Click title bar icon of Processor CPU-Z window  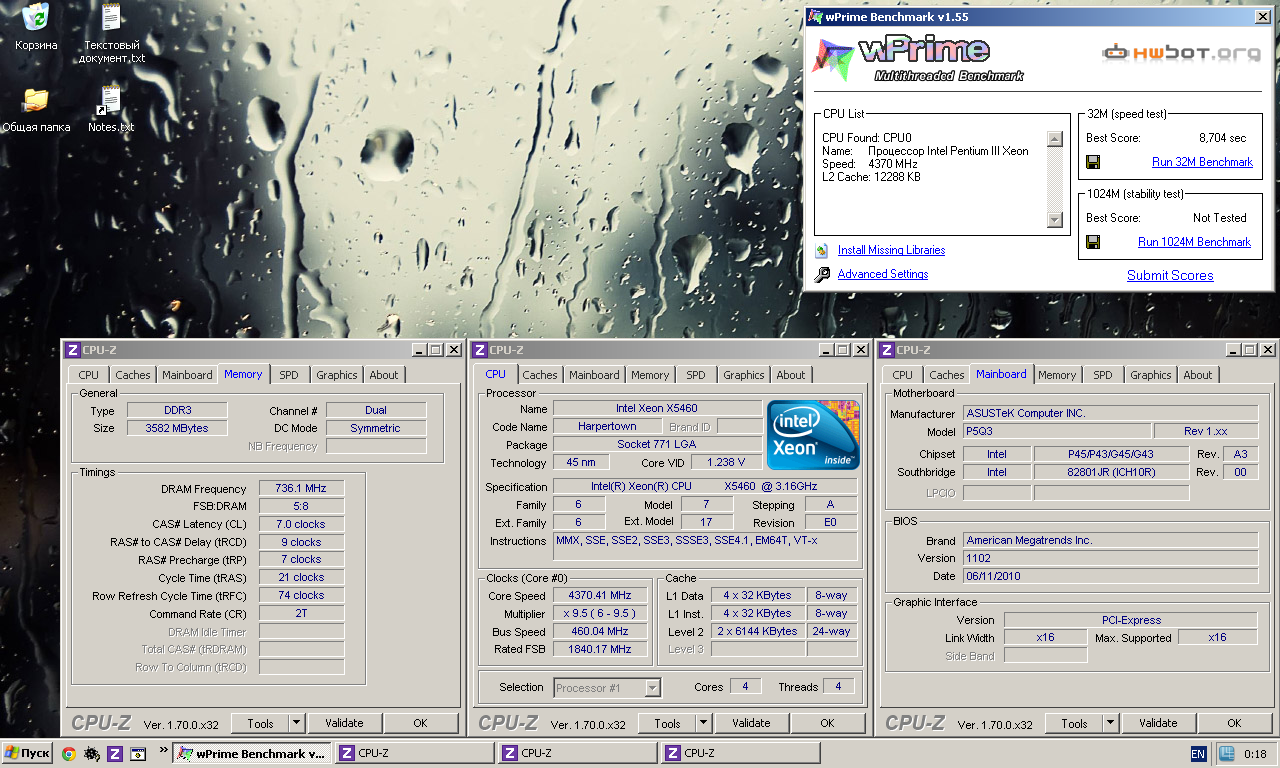(480, 350)
